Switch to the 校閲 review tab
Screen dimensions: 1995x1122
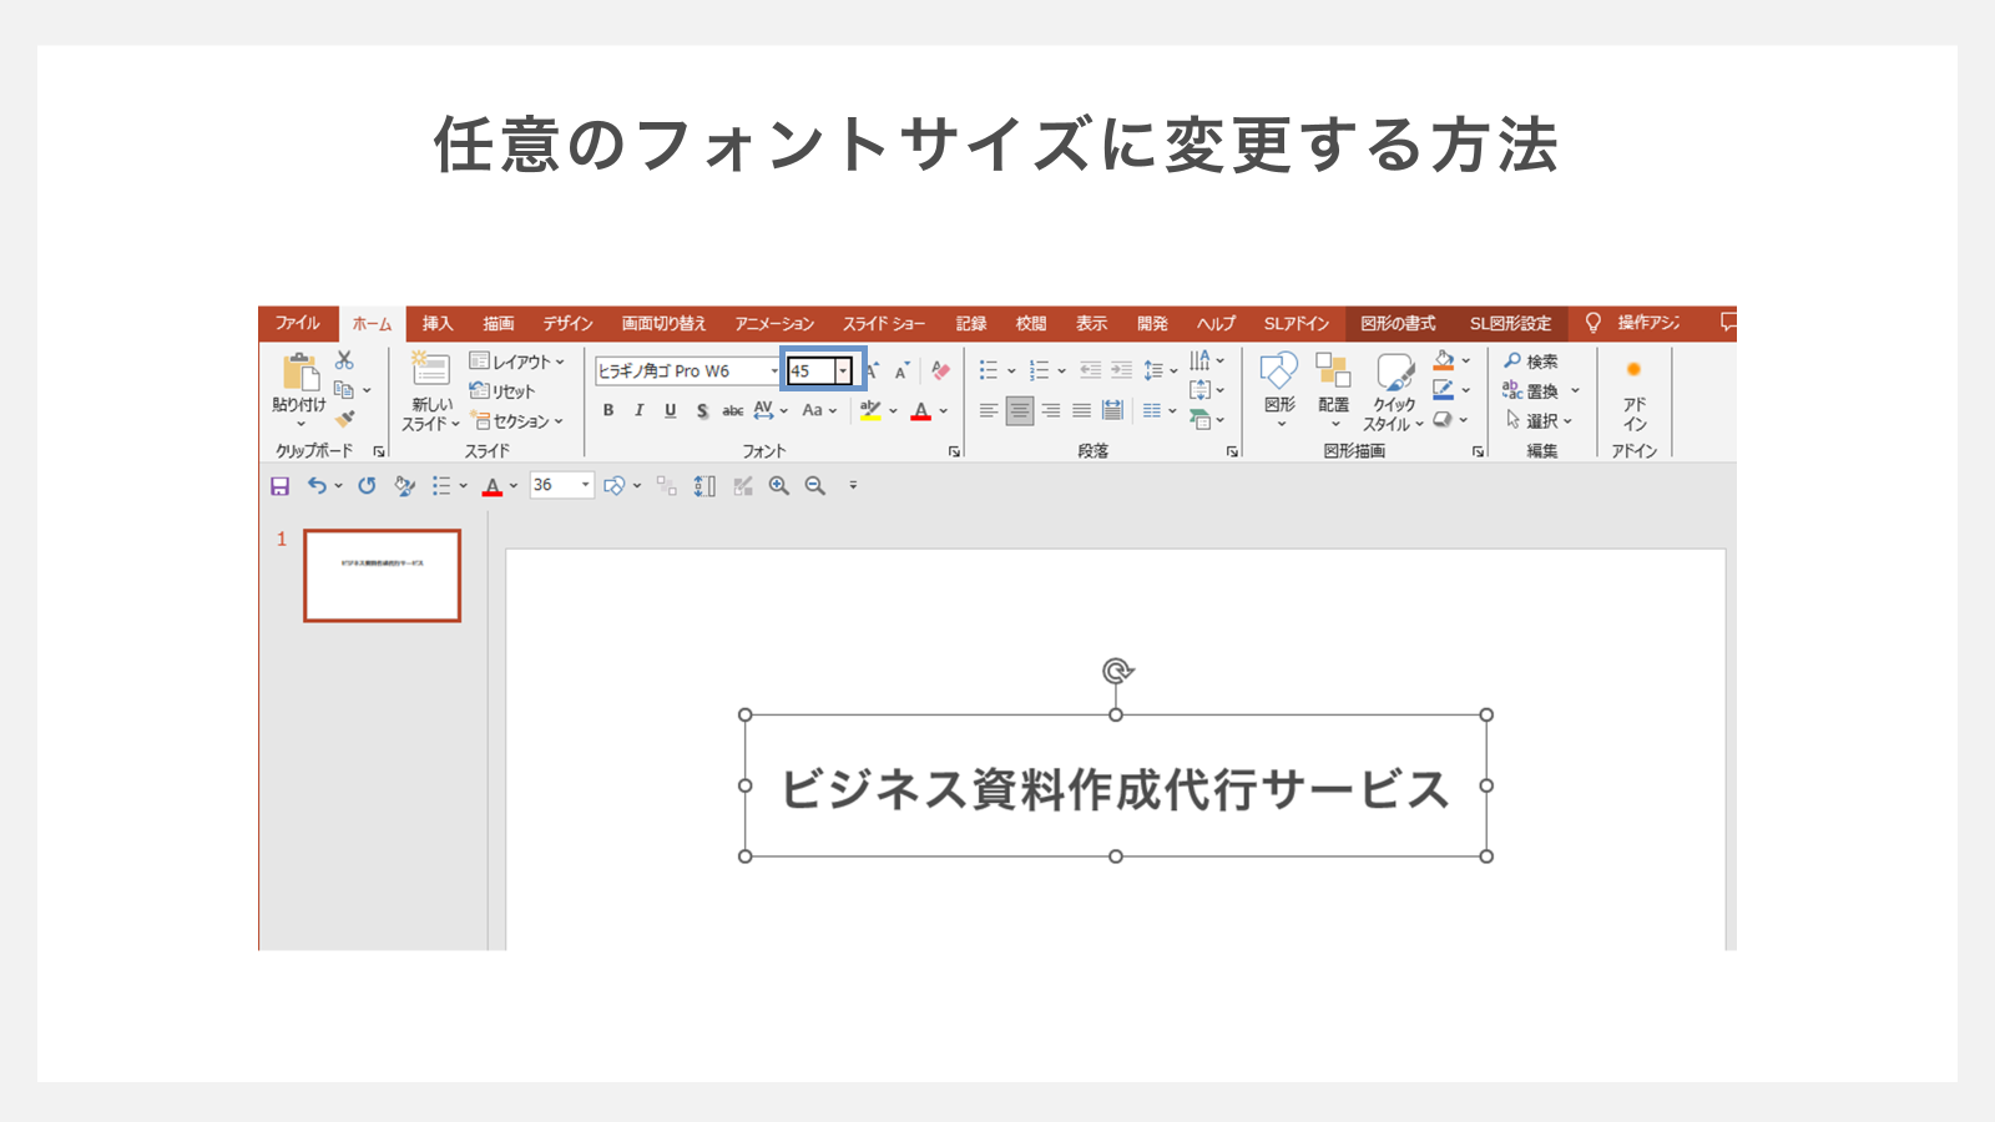1031,323
